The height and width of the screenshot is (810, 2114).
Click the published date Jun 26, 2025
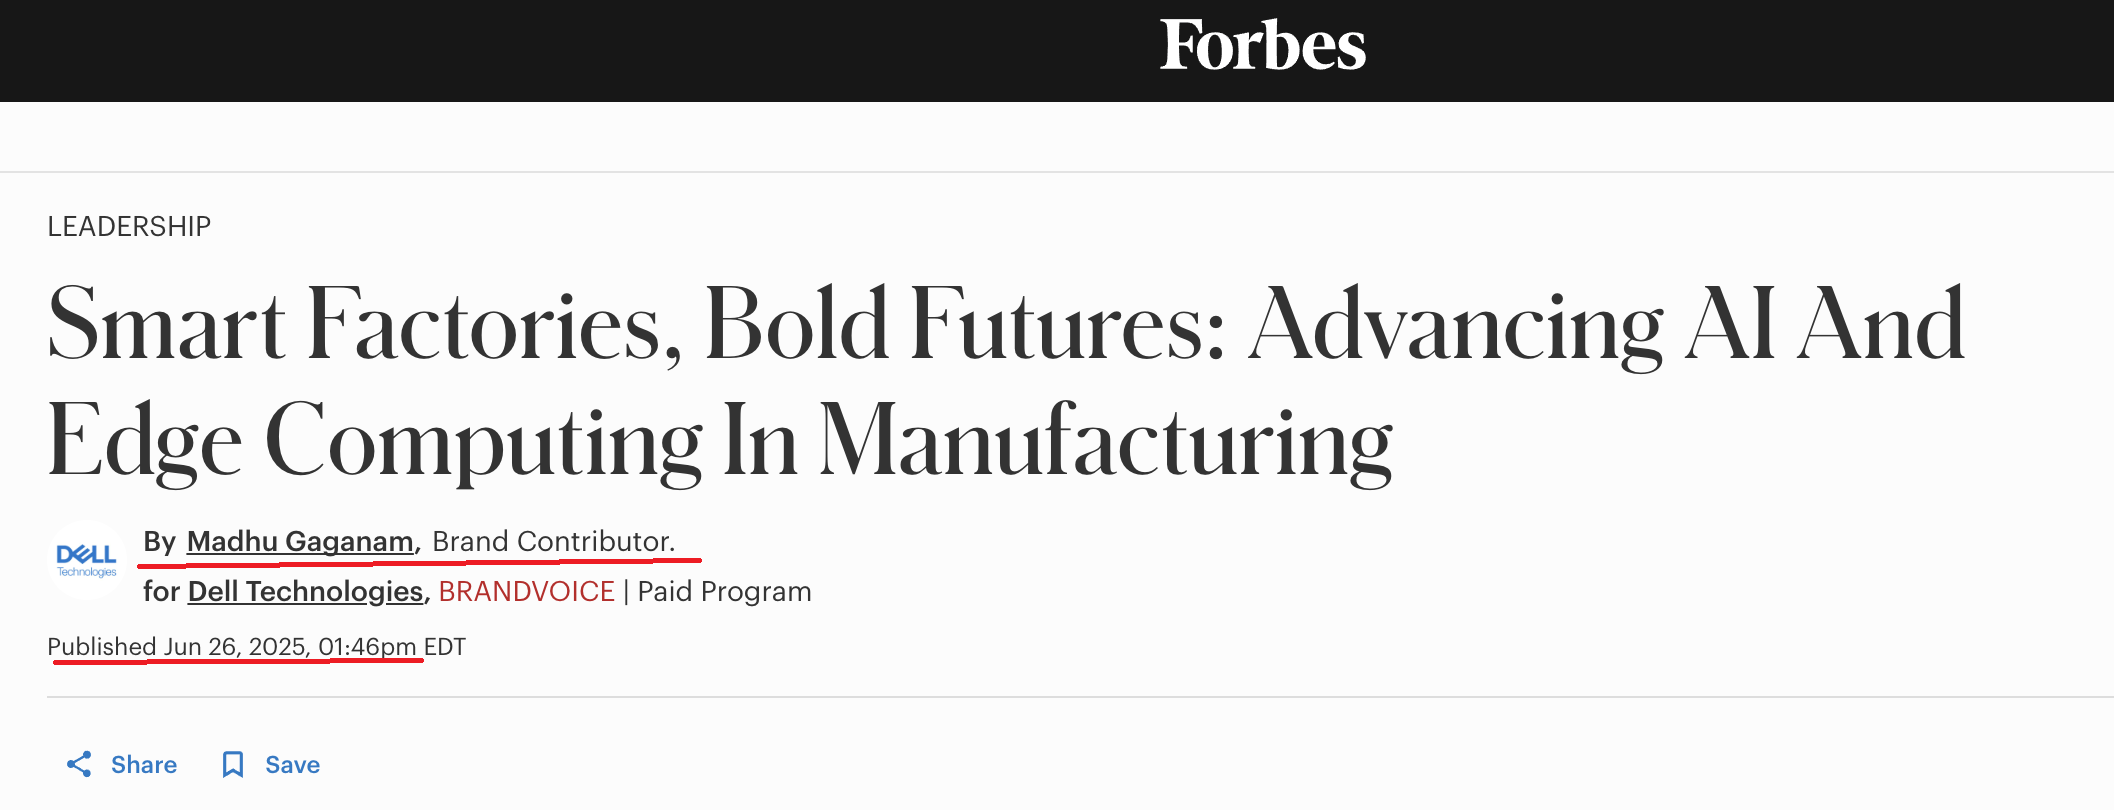click(x=235, y=647)
